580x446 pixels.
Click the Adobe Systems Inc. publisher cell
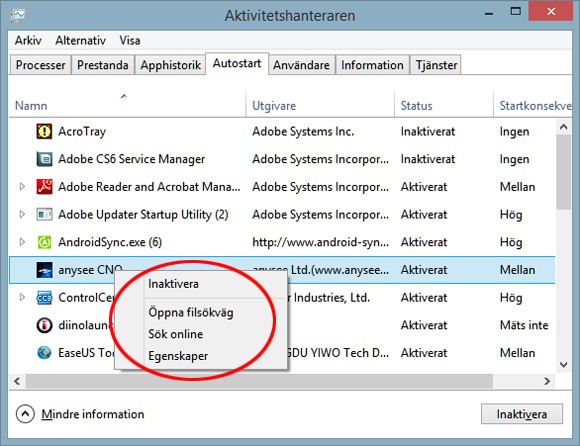(303, 131)
